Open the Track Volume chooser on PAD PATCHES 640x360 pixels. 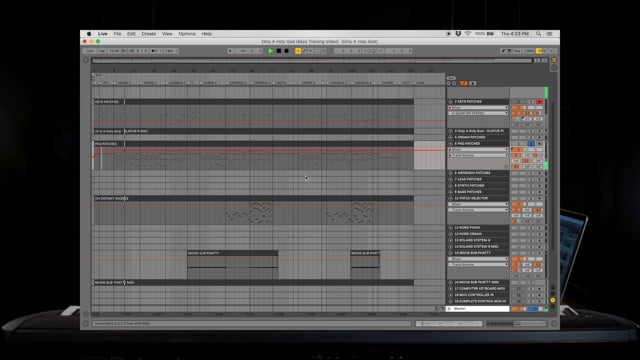click(x=478, y=156)
